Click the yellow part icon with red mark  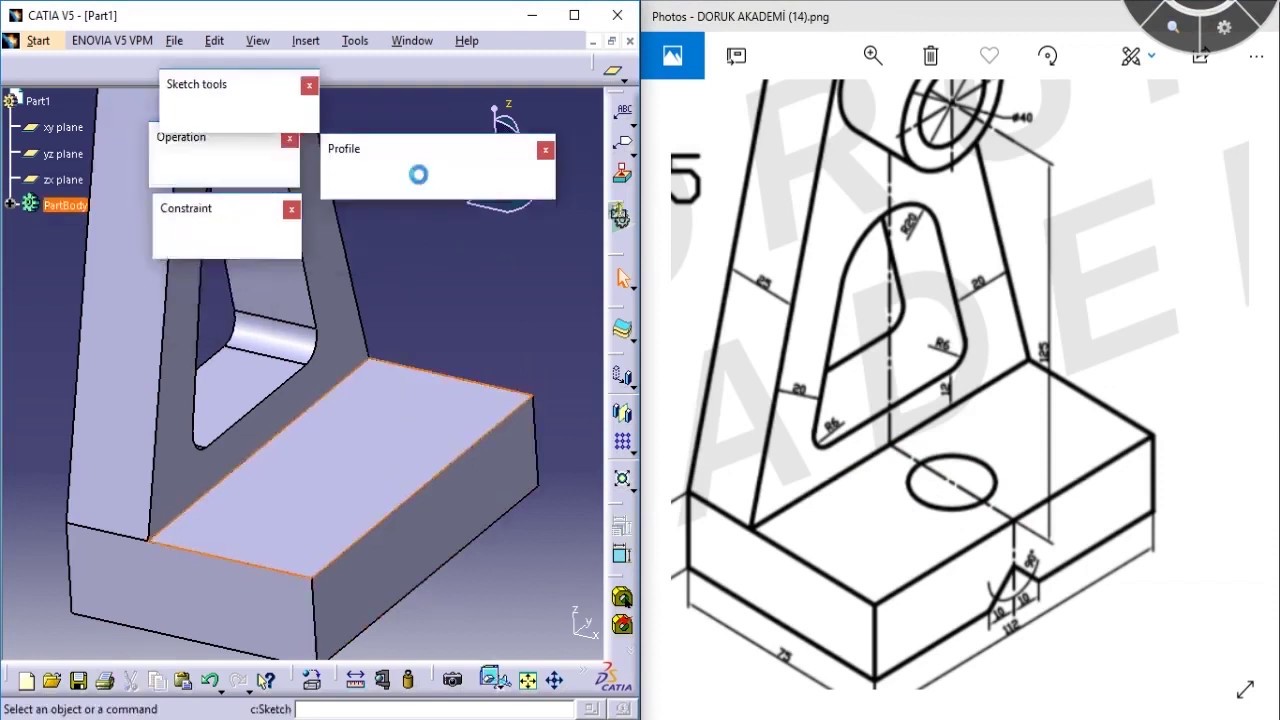tap(622, 626)
